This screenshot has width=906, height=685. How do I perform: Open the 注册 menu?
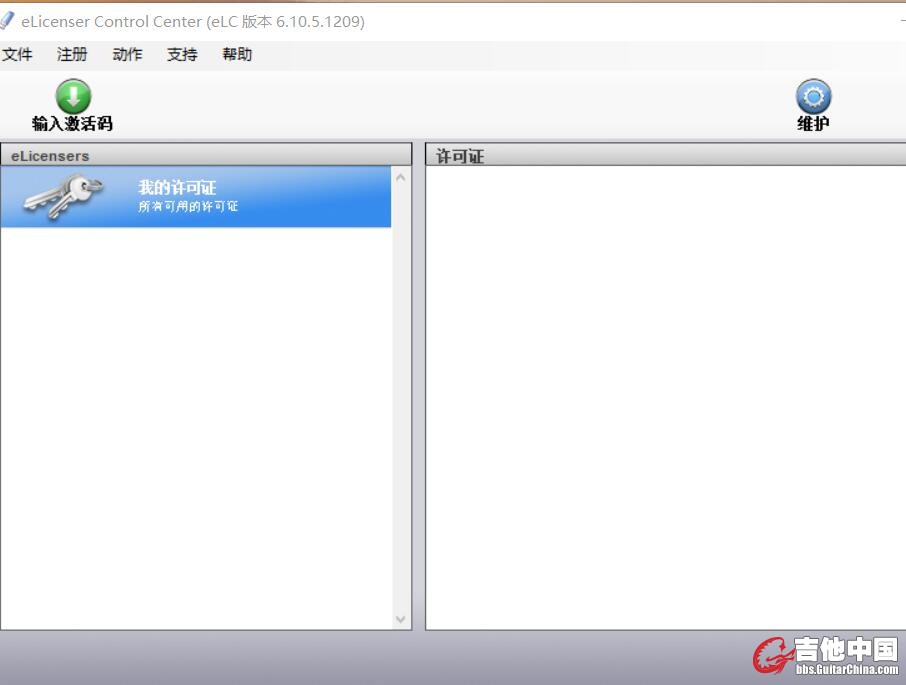72,54
